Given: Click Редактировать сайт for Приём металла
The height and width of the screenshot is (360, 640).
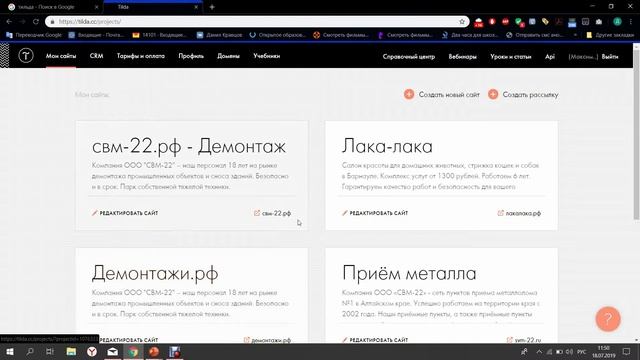Looking at the screenshot, I should [375, 340].
